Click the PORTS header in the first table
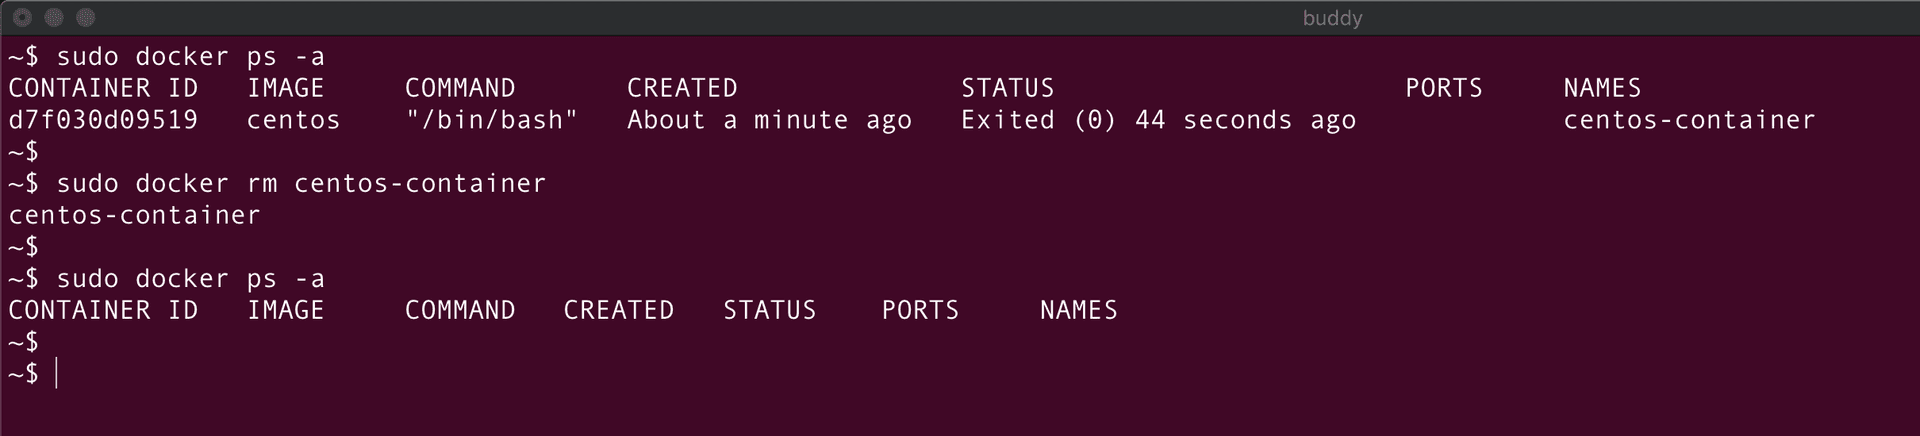The width and height of the screenshot is (1920, 436). (x=1443, y=88)
